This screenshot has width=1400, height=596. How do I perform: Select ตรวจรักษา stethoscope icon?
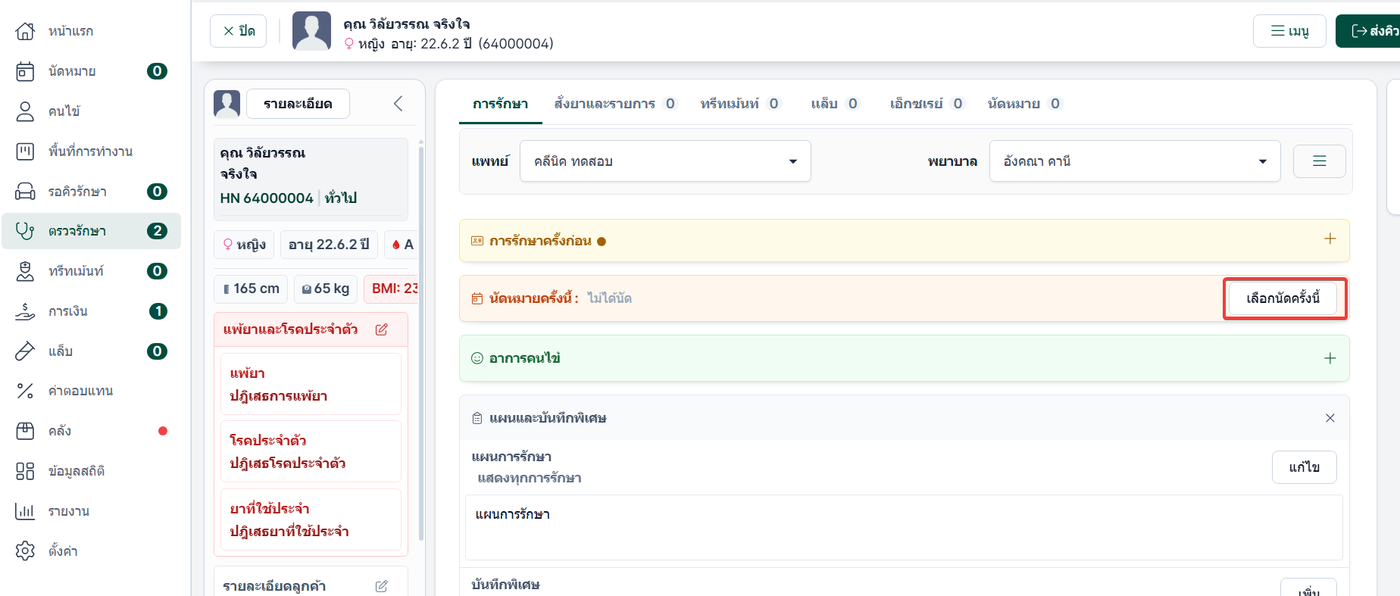[26, 231]
